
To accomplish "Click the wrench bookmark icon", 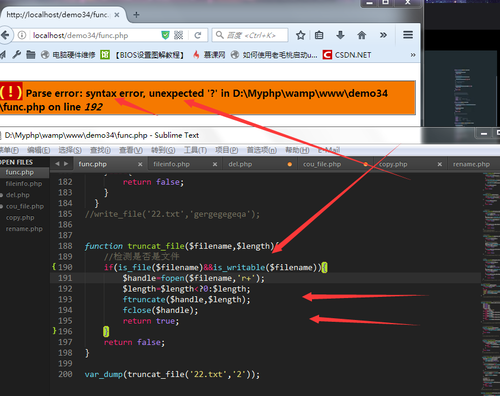I will tap(17, 54).
